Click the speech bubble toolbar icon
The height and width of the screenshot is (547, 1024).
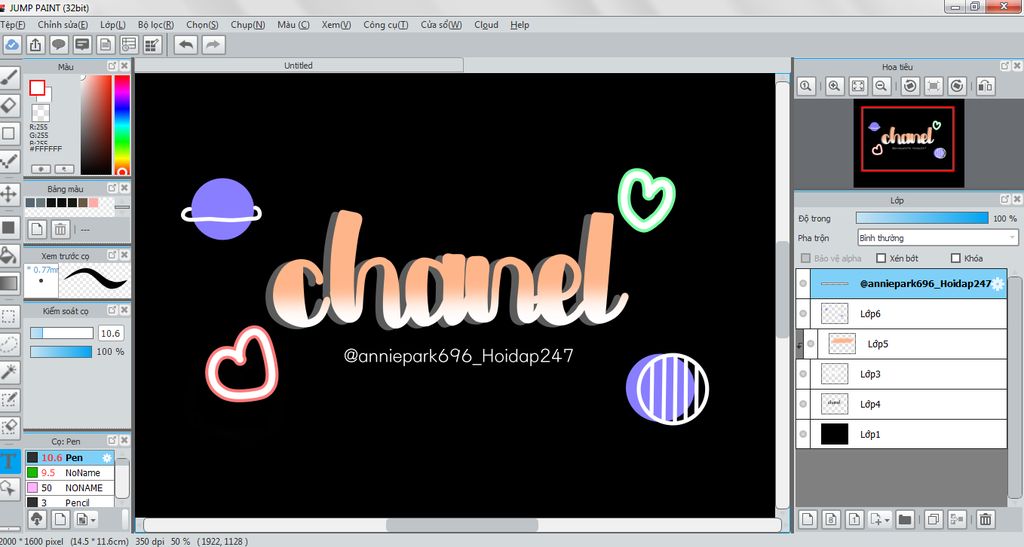(x=59, y=44)
